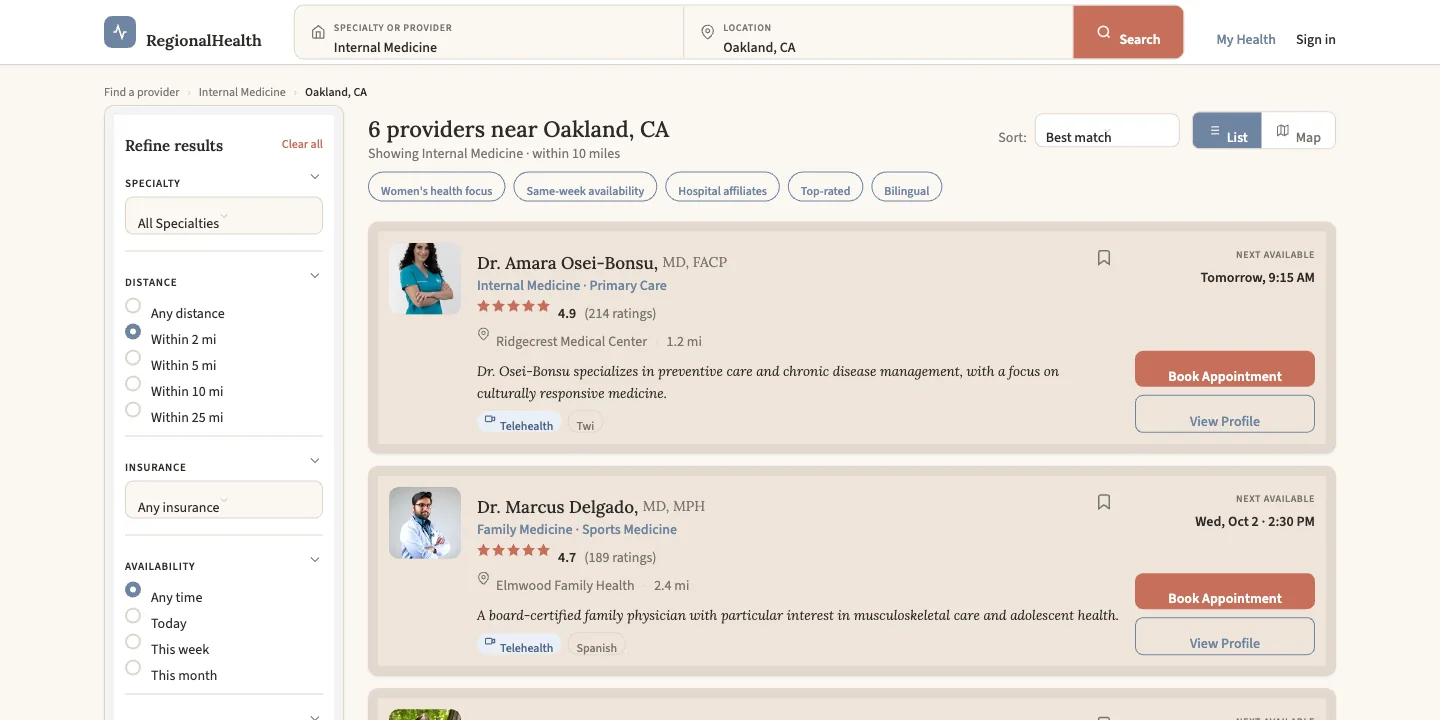
Task: View Profile of Dr. Marcus Delgado
Action: [1225, 636]
